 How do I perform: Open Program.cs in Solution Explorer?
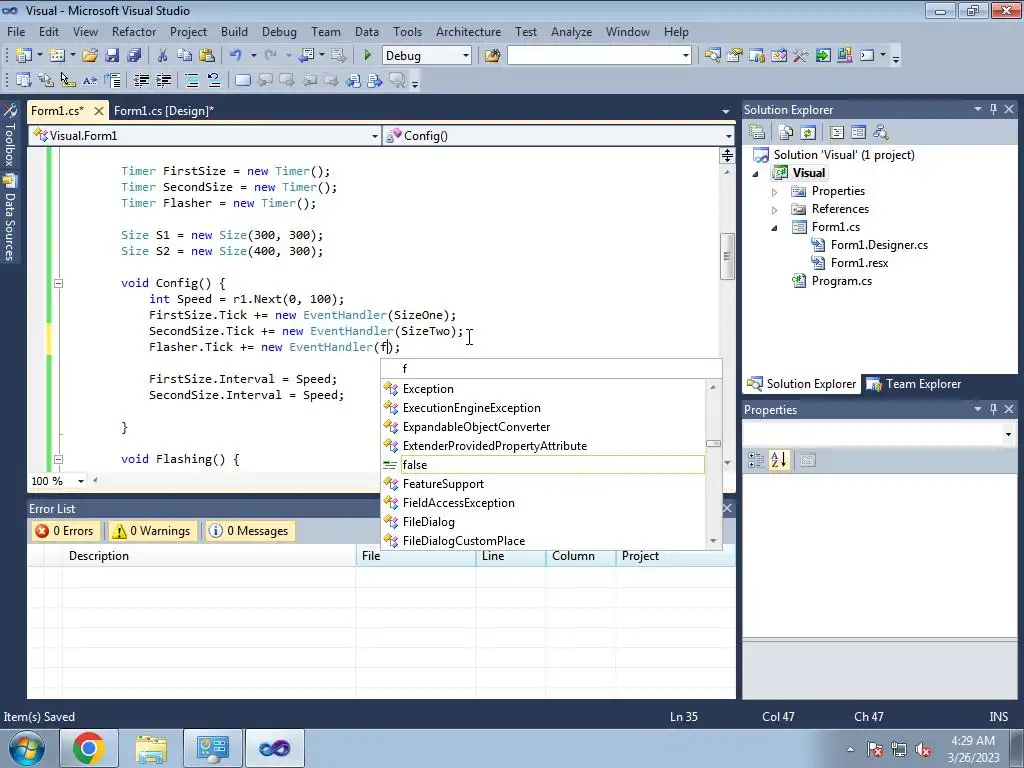click(841, 281)
